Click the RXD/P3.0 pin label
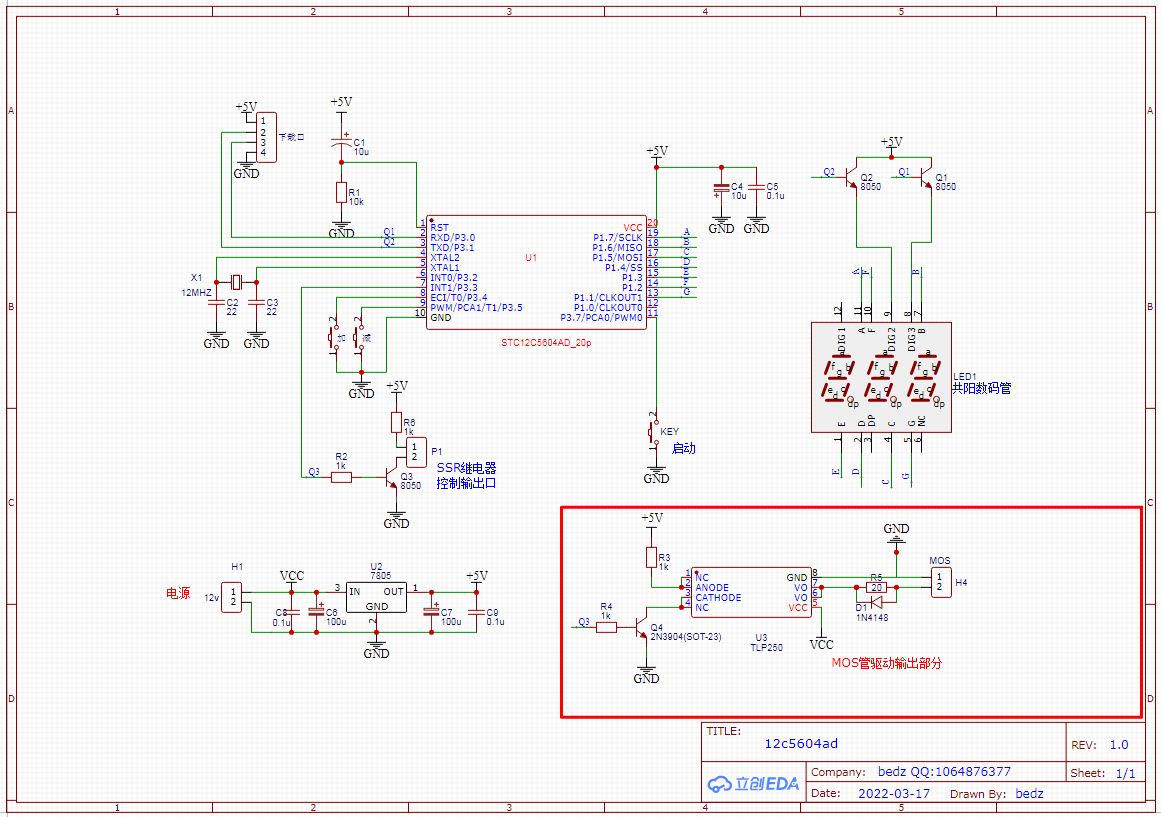The height and width of the screenshot is (817, 1161). (453, 238)
